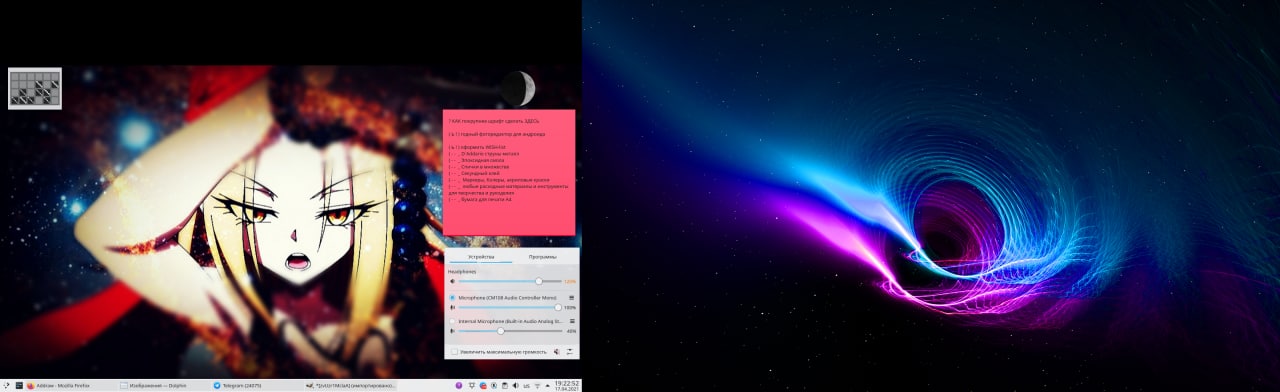
Task: Switch keyboard layout indicator US
Action: coord(527,386)
